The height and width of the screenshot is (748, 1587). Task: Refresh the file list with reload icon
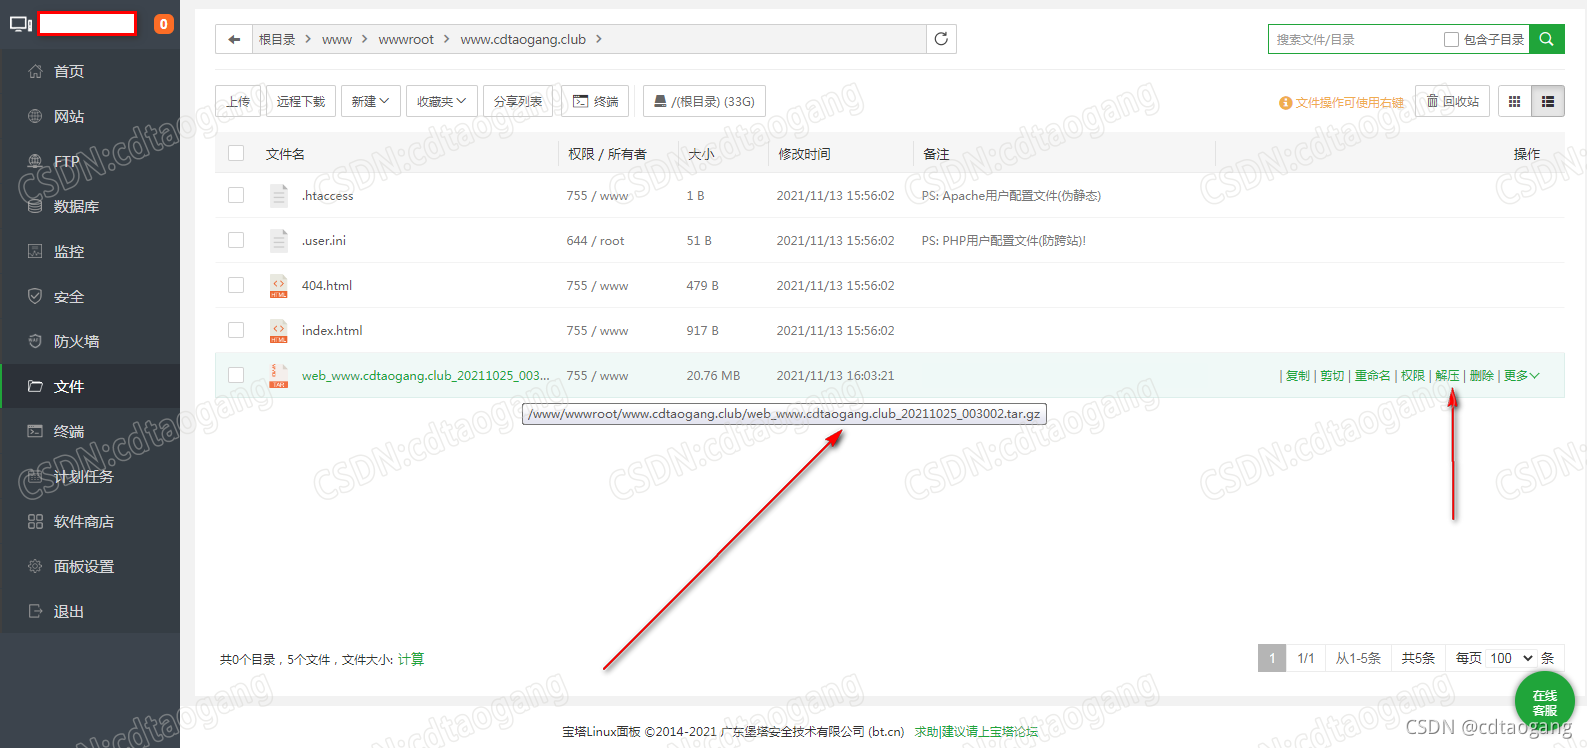941,39
